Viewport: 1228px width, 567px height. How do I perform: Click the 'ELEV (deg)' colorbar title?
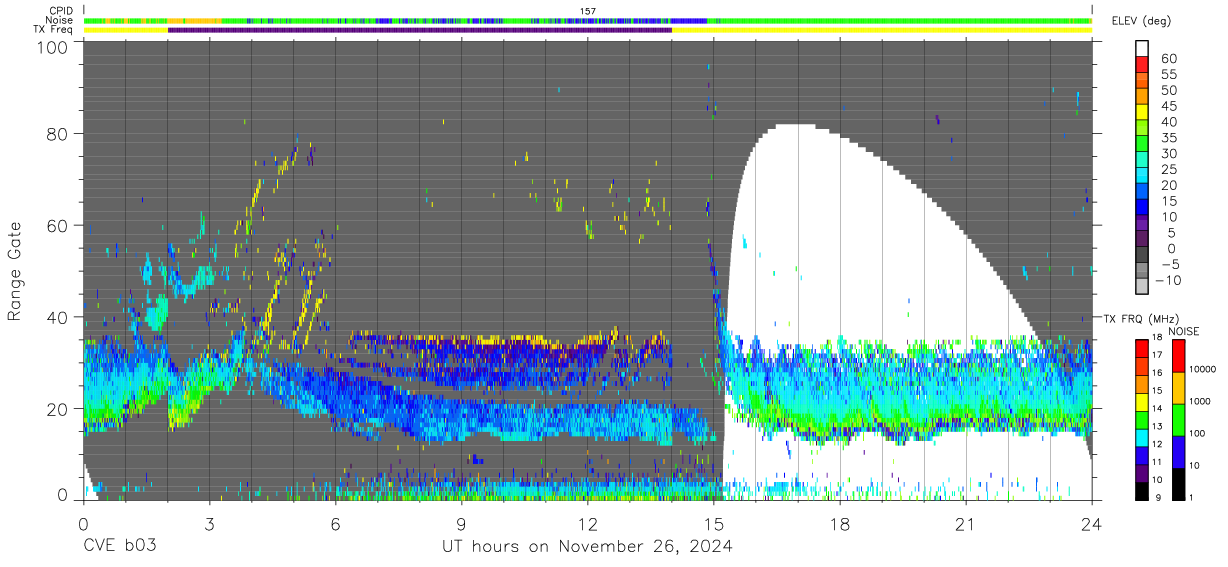[1141, 21]
